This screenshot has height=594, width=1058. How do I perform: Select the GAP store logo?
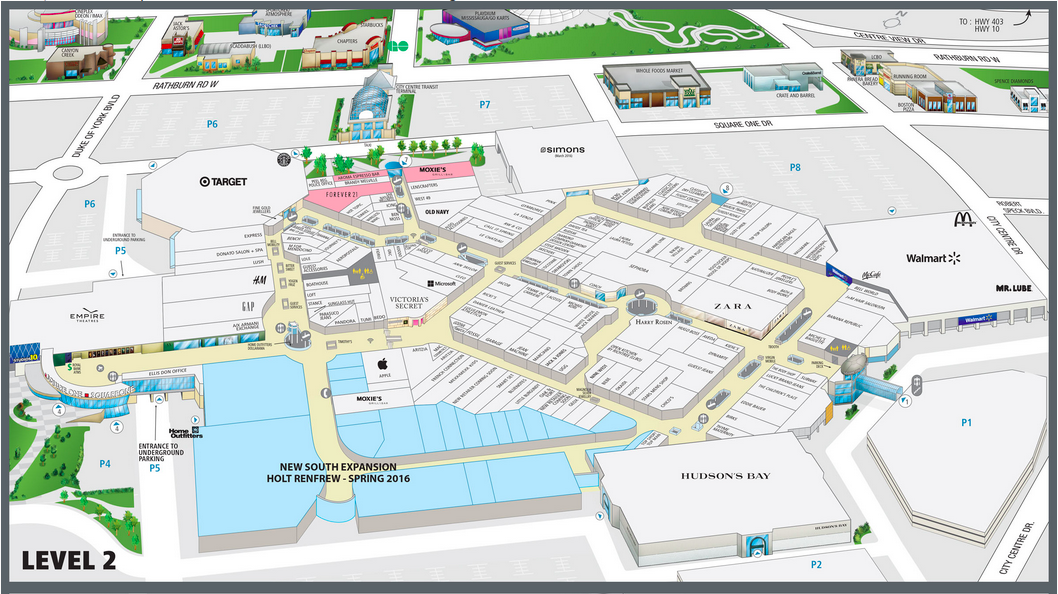click(x=248, y=306)
